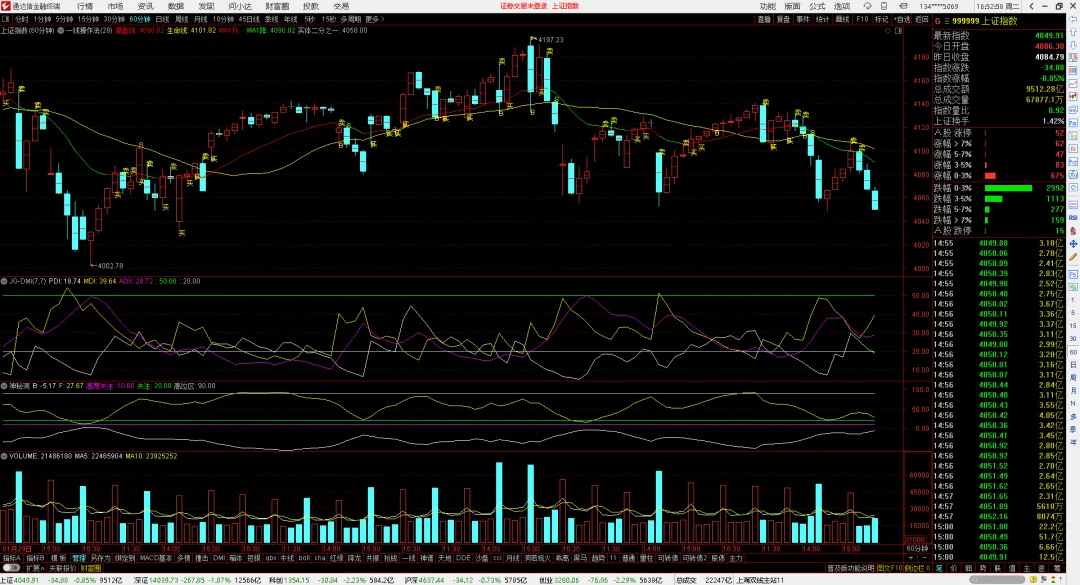Viewport: 1080px width, 585px height.
Task: Select the active 60分钟 period
Action: click(x=140, y=19)
